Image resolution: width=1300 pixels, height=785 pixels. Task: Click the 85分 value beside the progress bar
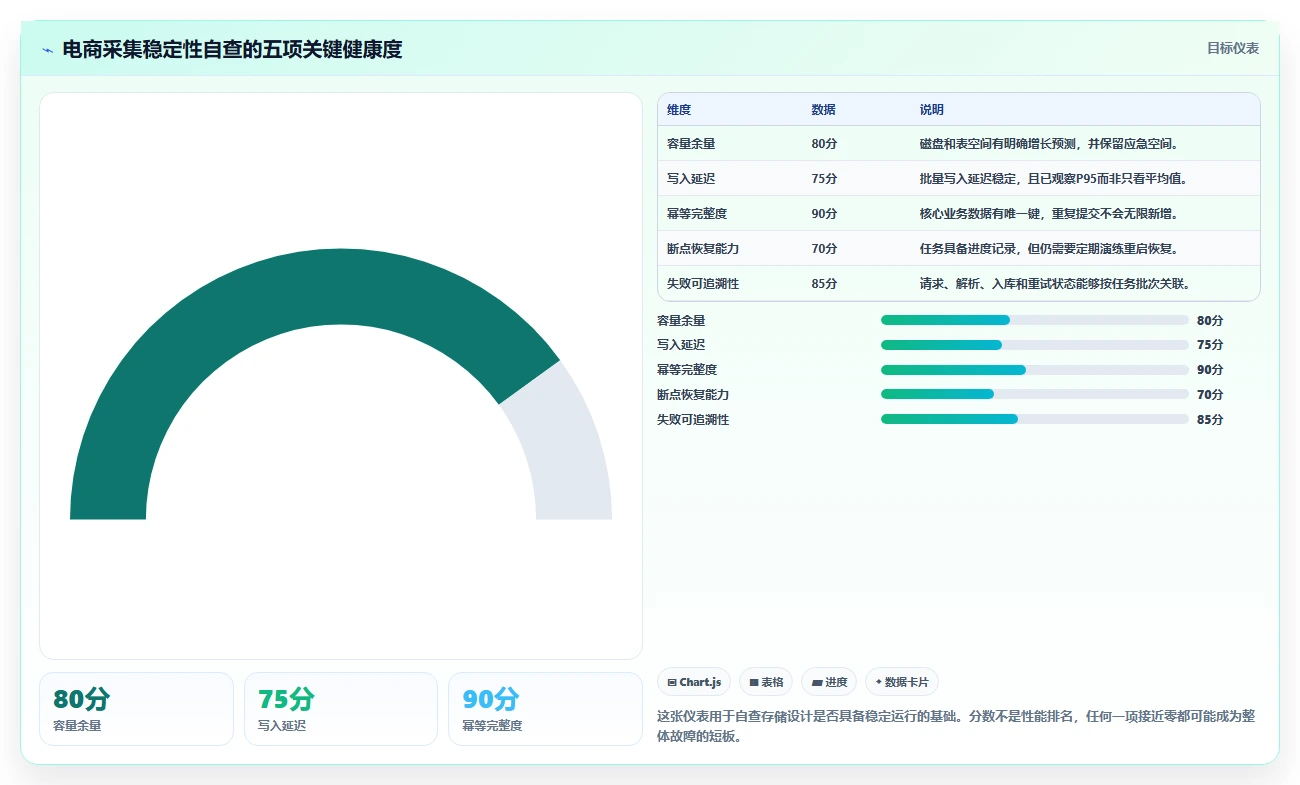(x=1210, y=420)
